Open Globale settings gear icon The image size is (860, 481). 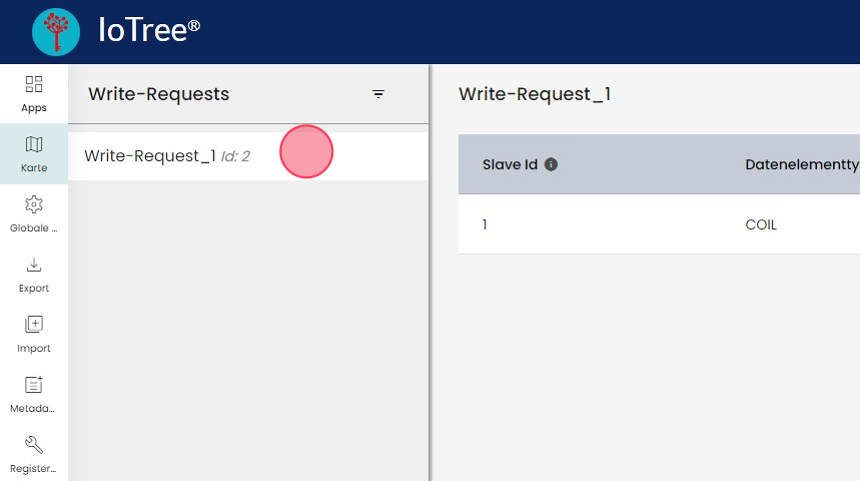point(34,205)
